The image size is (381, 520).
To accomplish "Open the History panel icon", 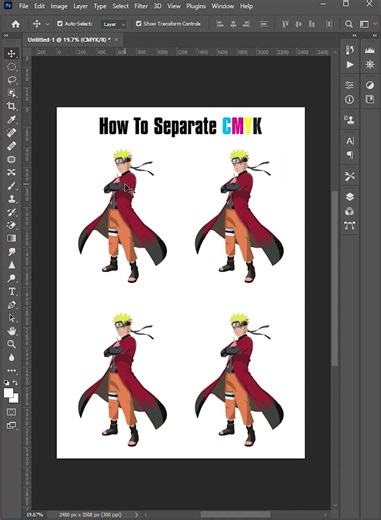I will 350,50.
